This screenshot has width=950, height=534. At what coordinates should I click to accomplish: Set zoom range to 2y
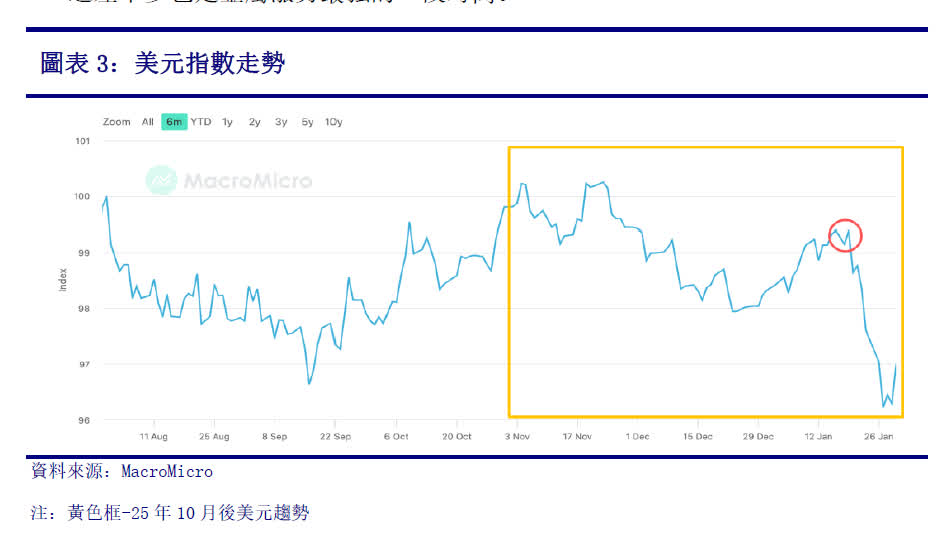pyautogui.click(x=255, y=122)
